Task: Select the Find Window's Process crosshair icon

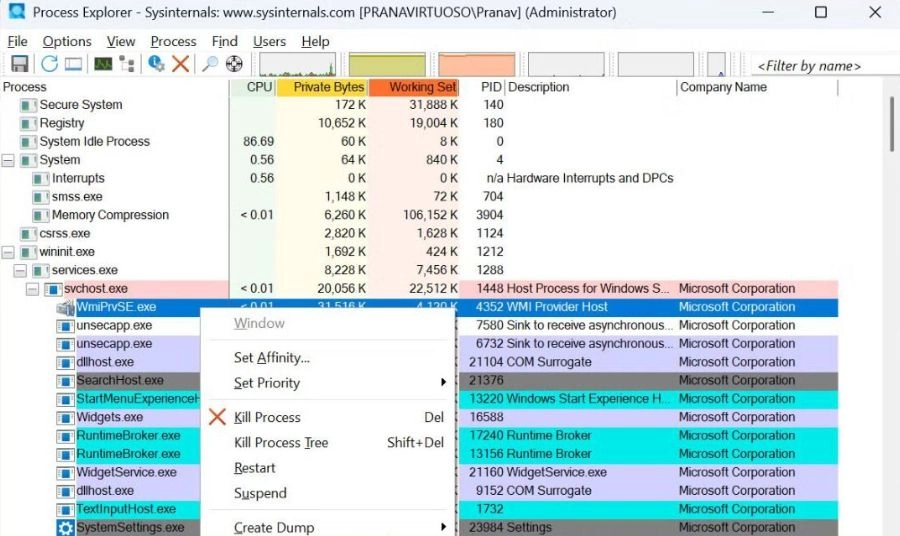Action: [234, 64]
